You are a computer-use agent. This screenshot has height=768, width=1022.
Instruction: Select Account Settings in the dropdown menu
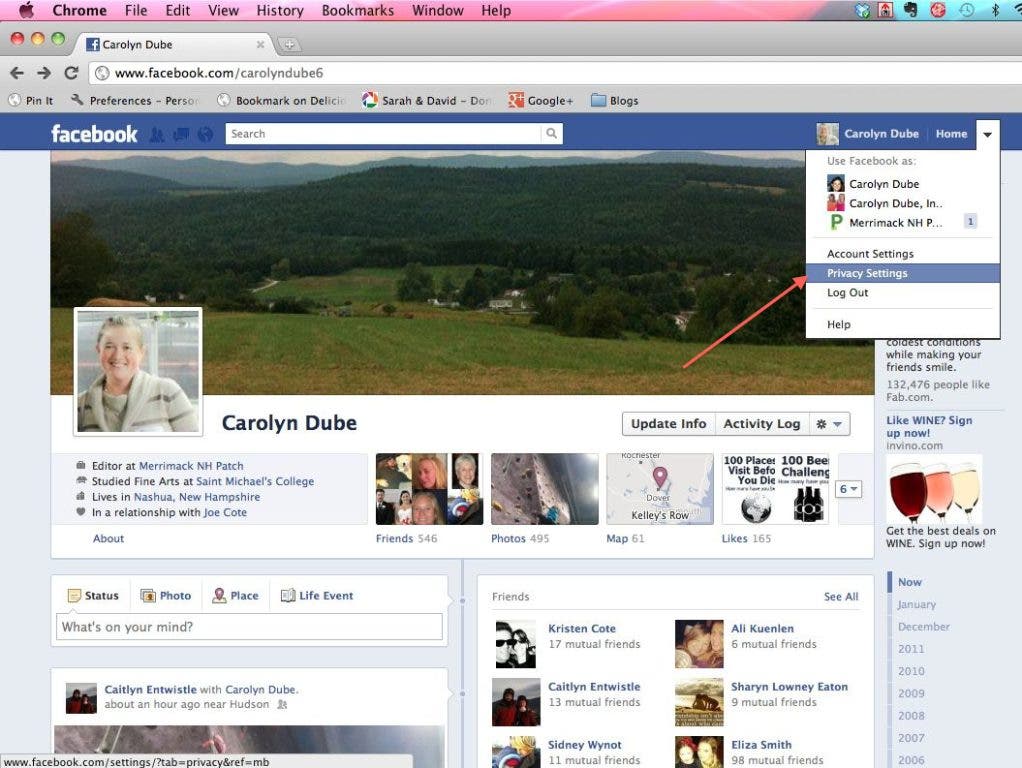[x=903, y=254]
